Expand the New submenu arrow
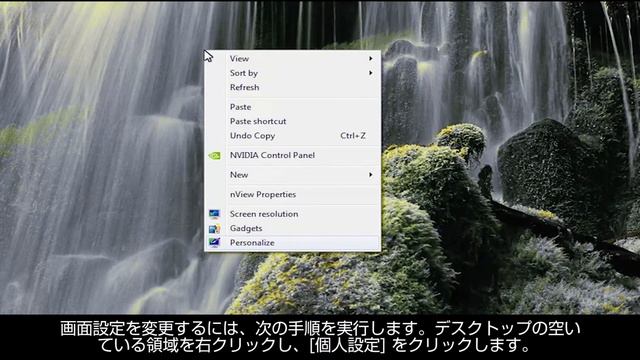Viewport: 640px width, 360px height. point(371,175)
